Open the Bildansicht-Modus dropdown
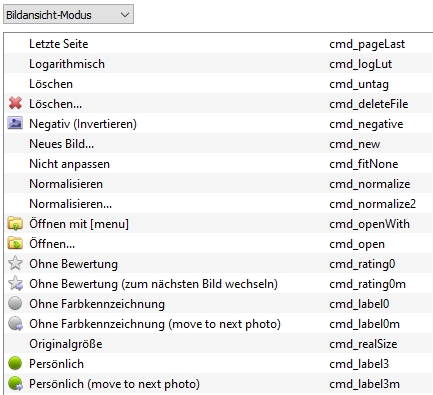Image resolution: width=433 pixels, height=395 pixels. 68,14
